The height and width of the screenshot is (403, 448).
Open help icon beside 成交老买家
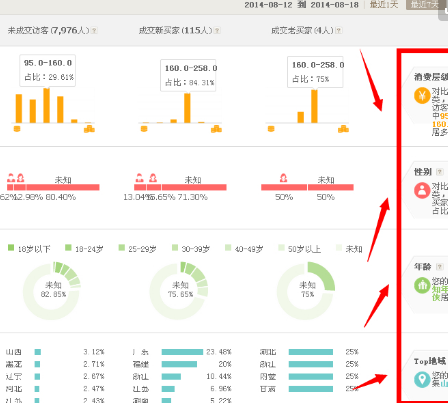(338, 31)
